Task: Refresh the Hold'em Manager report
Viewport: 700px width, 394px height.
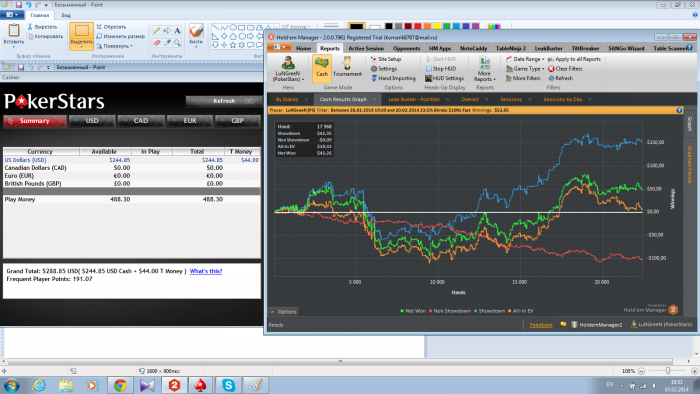Action: [560, 78]
